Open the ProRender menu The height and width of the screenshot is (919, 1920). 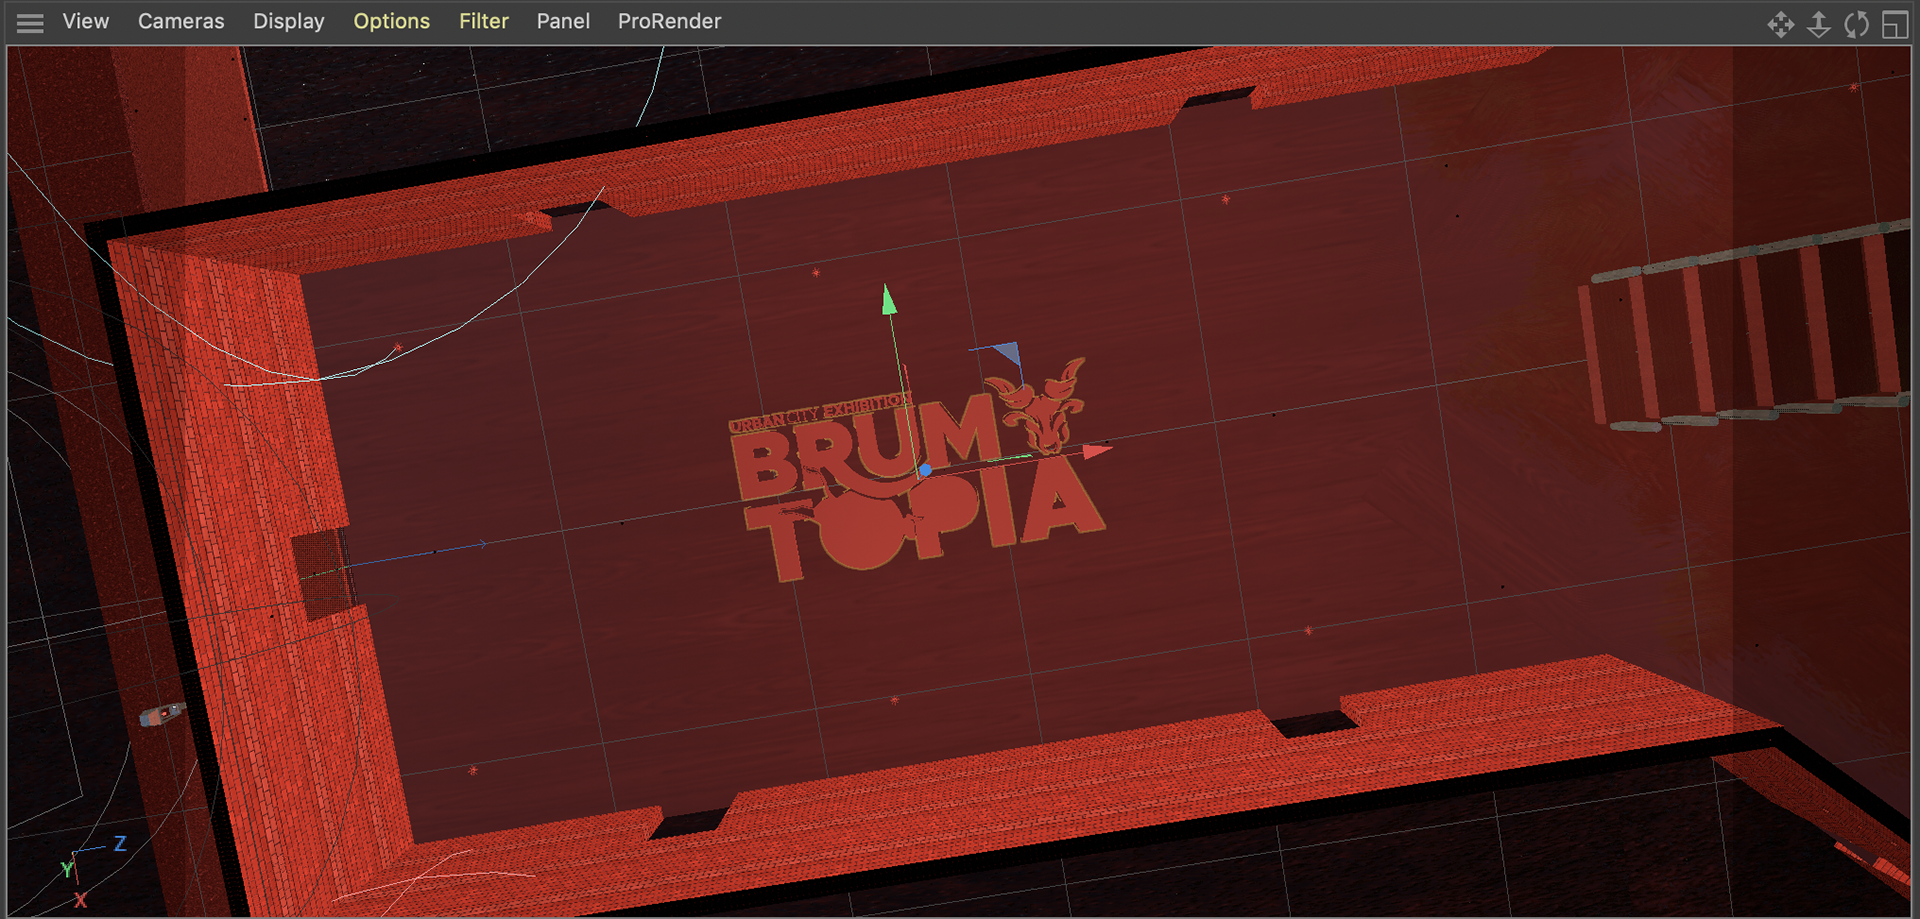pos(669,21)
